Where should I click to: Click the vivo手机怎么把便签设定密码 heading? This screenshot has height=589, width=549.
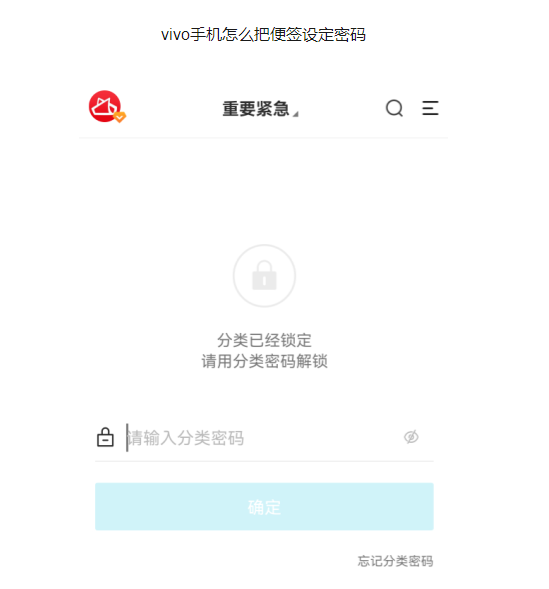263,35
